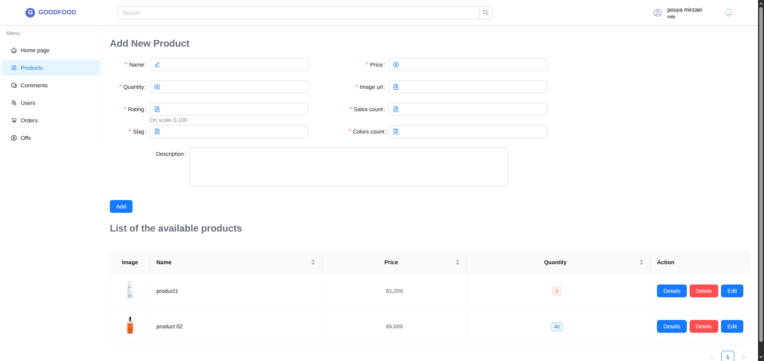The width and height of the screenshot is (764, 361).
Task: Go to previous page arrow
Action: (712, 357)
